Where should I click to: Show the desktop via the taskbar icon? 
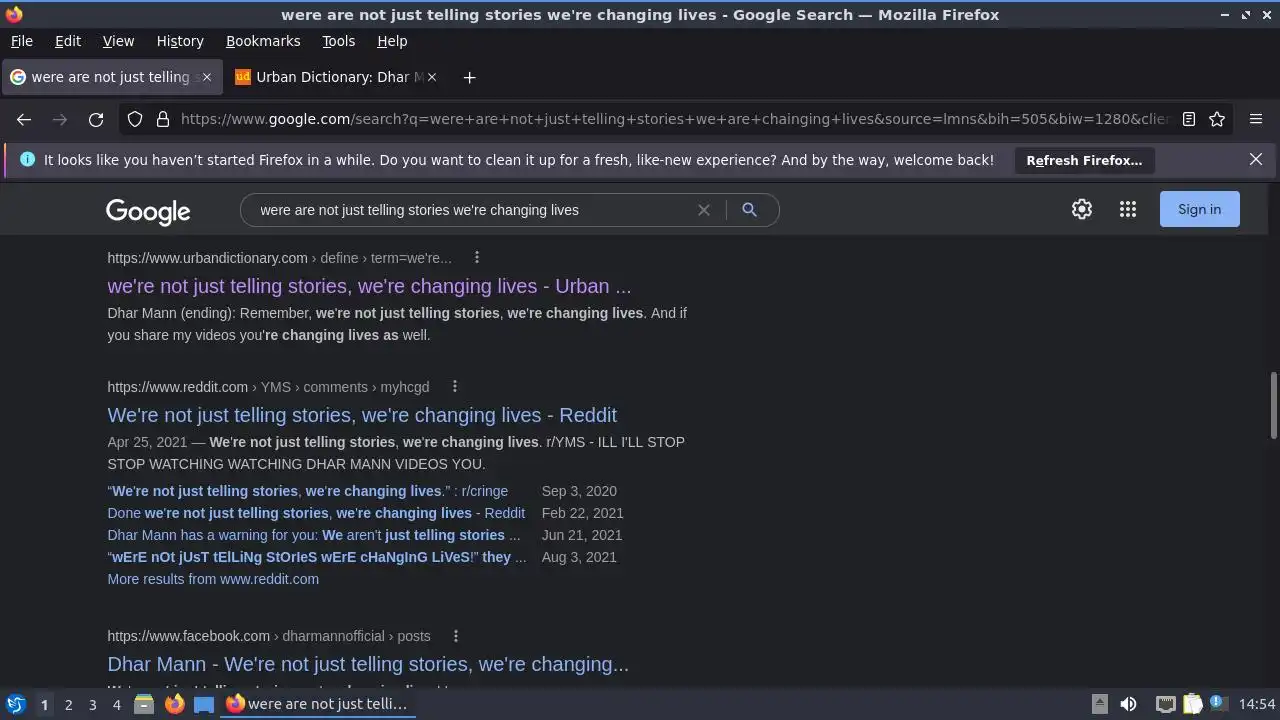coord(204,704)
